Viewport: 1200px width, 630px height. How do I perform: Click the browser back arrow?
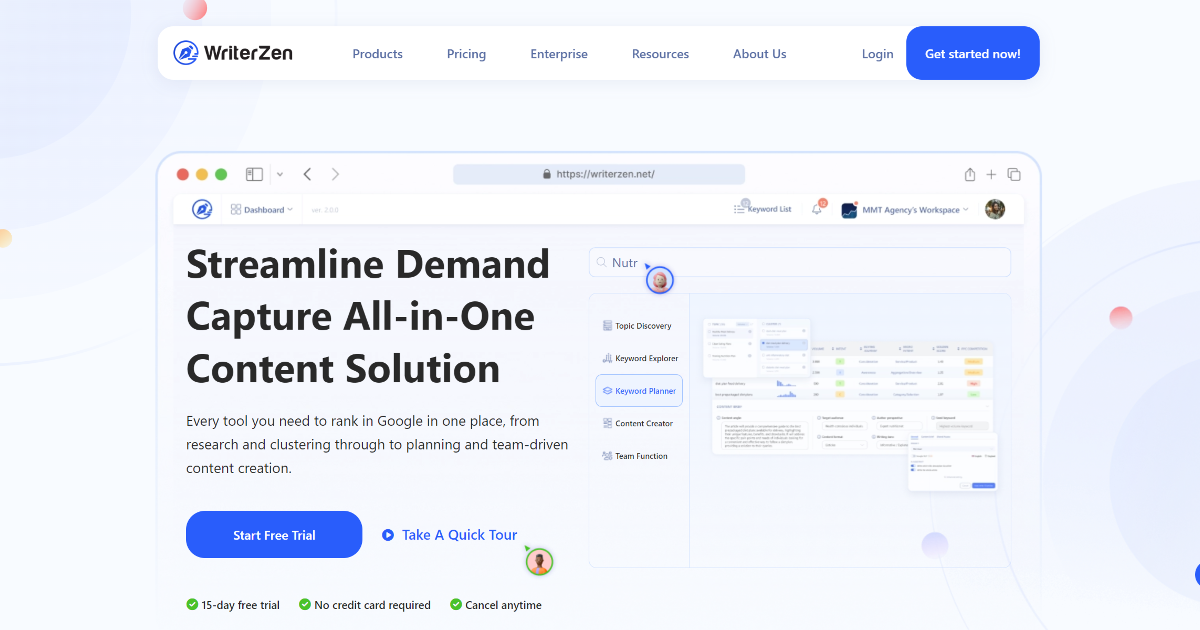pyautogui.click(x=307, y=174)
